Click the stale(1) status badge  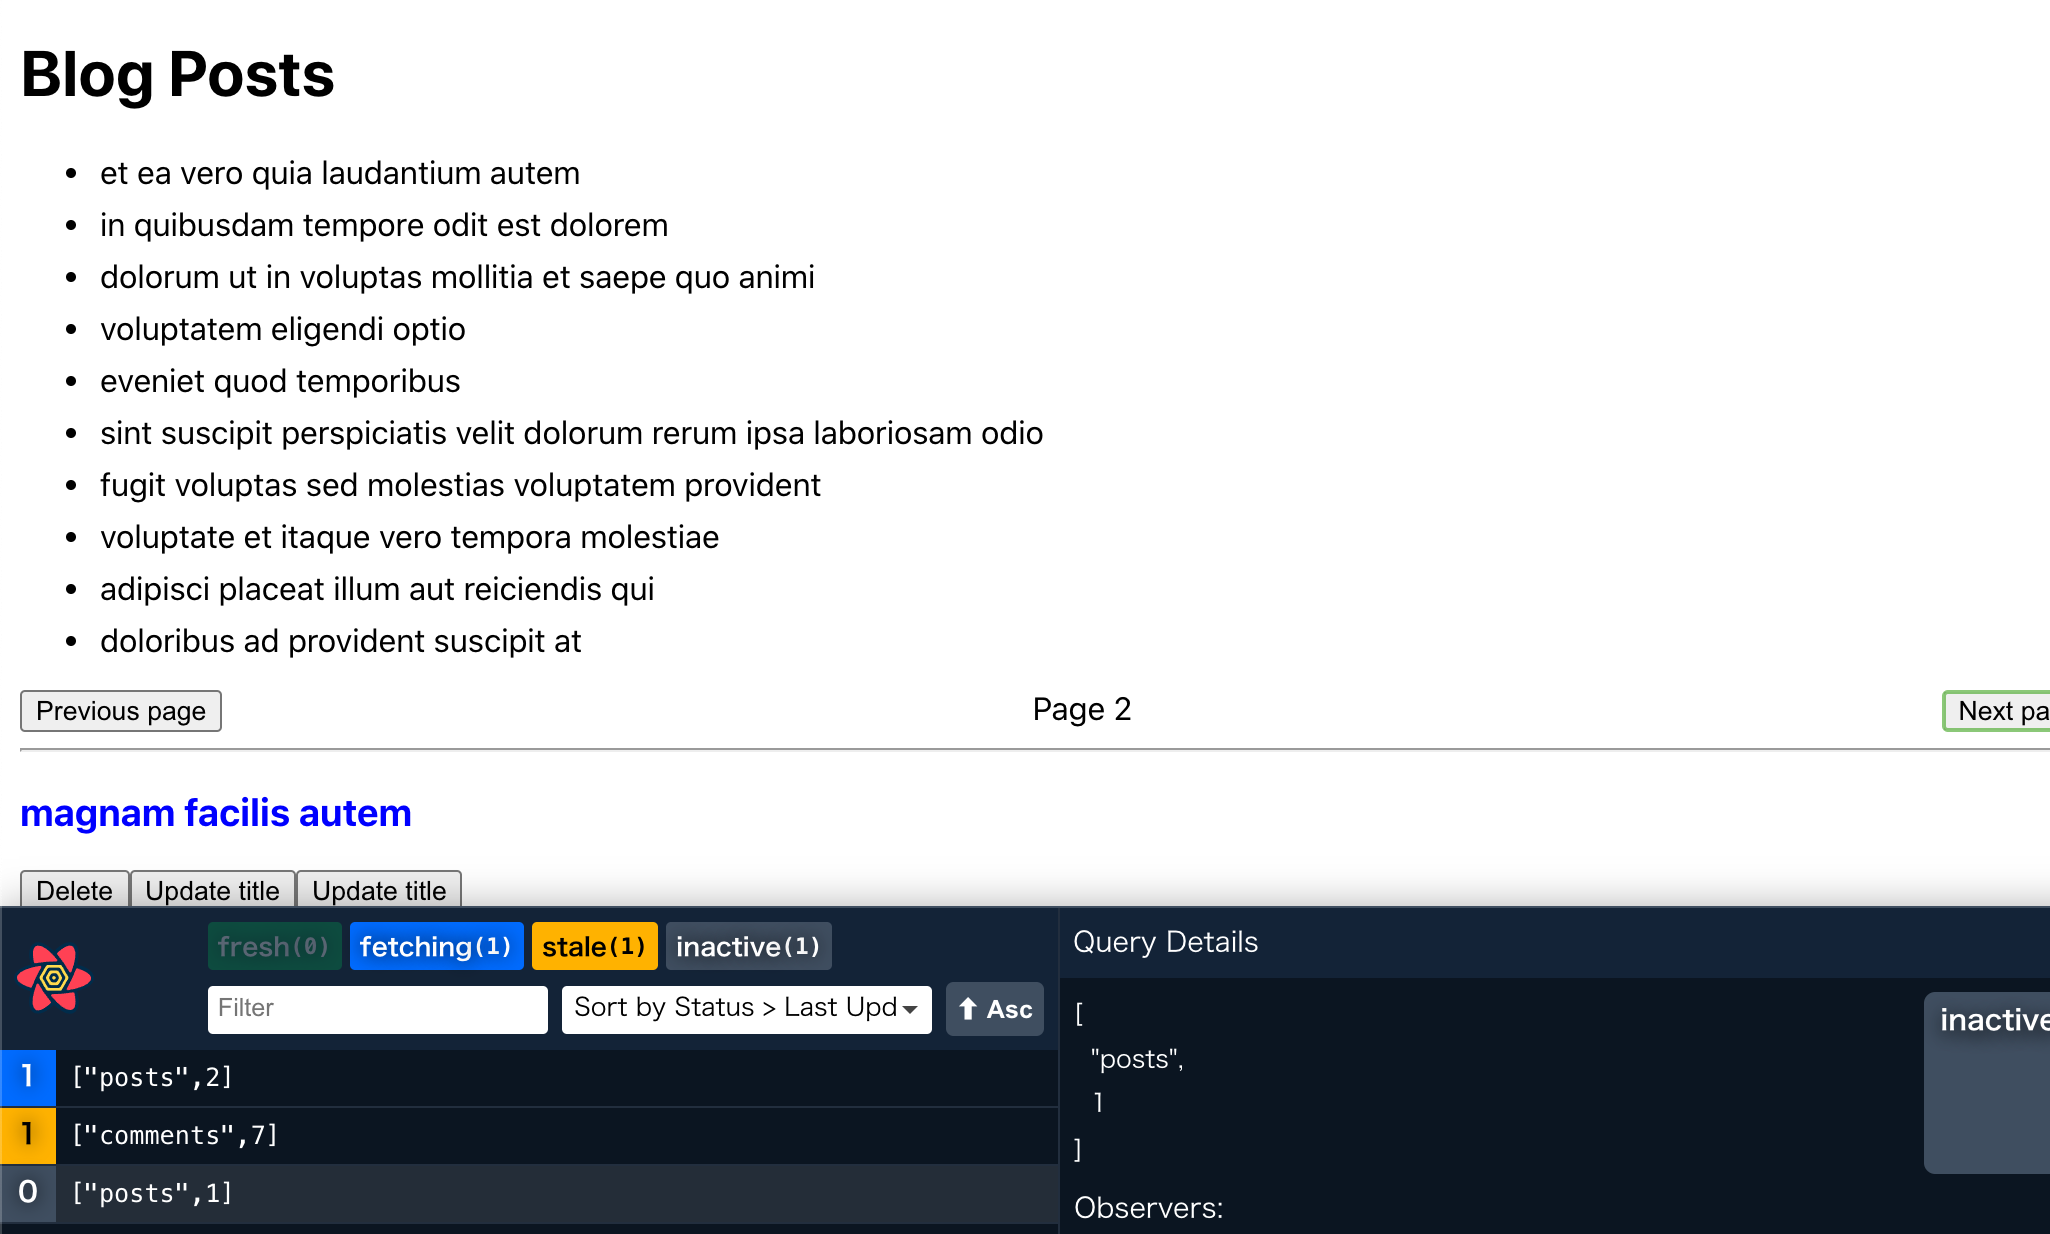594,946
